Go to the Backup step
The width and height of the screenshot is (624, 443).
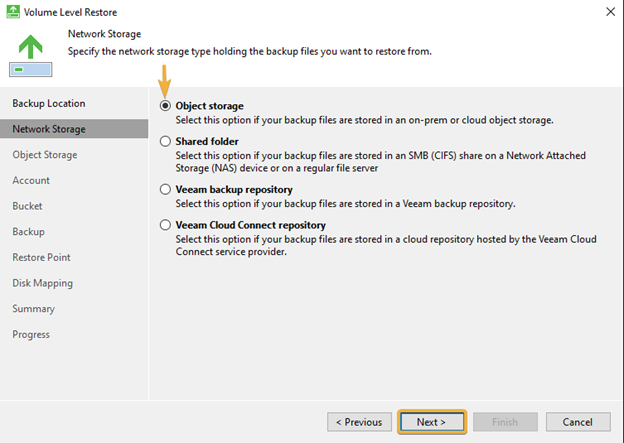28,232
